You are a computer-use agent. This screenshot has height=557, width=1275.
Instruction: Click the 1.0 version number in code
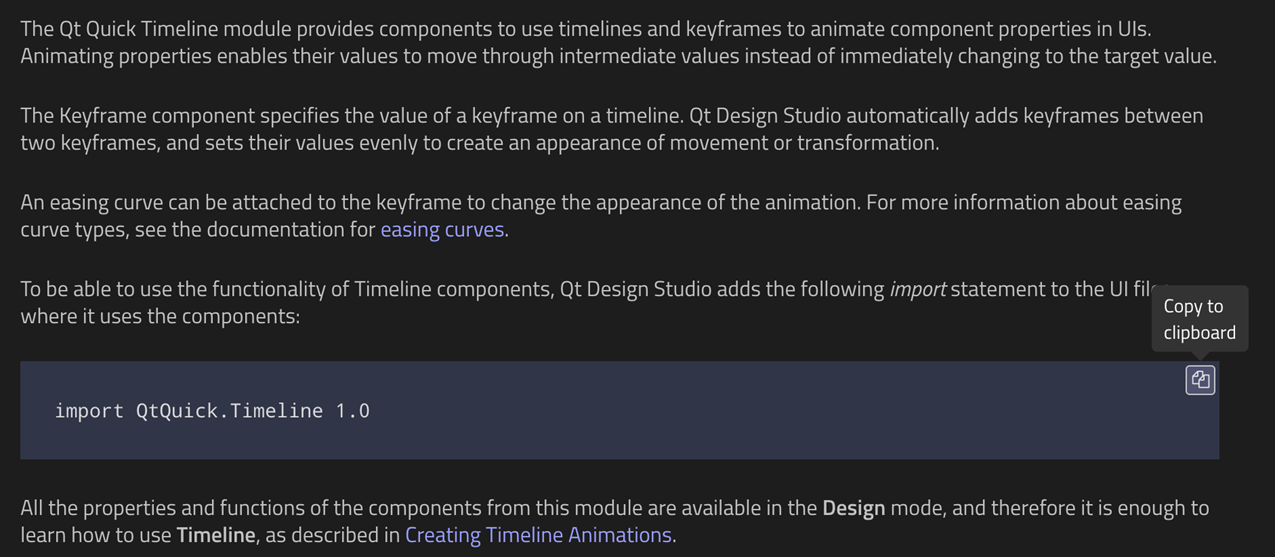(353, 411)
